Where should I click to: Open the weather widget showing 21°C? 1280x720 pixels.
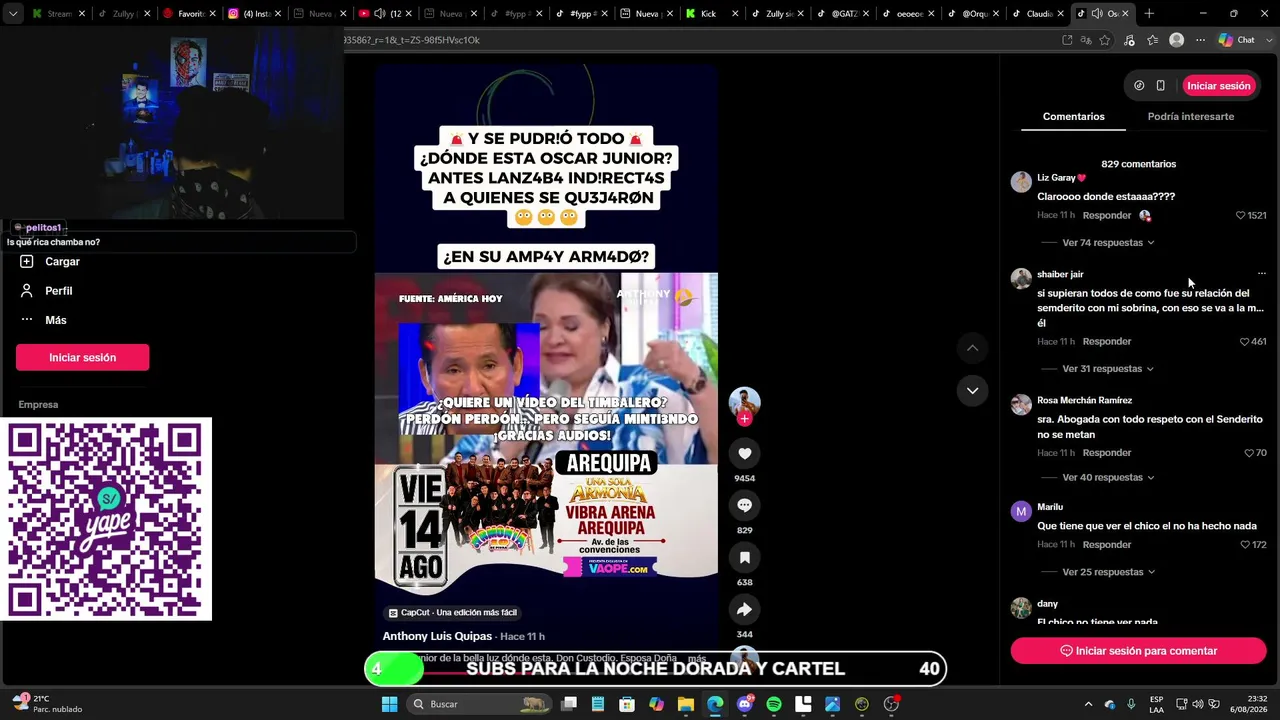pos(47,704)
